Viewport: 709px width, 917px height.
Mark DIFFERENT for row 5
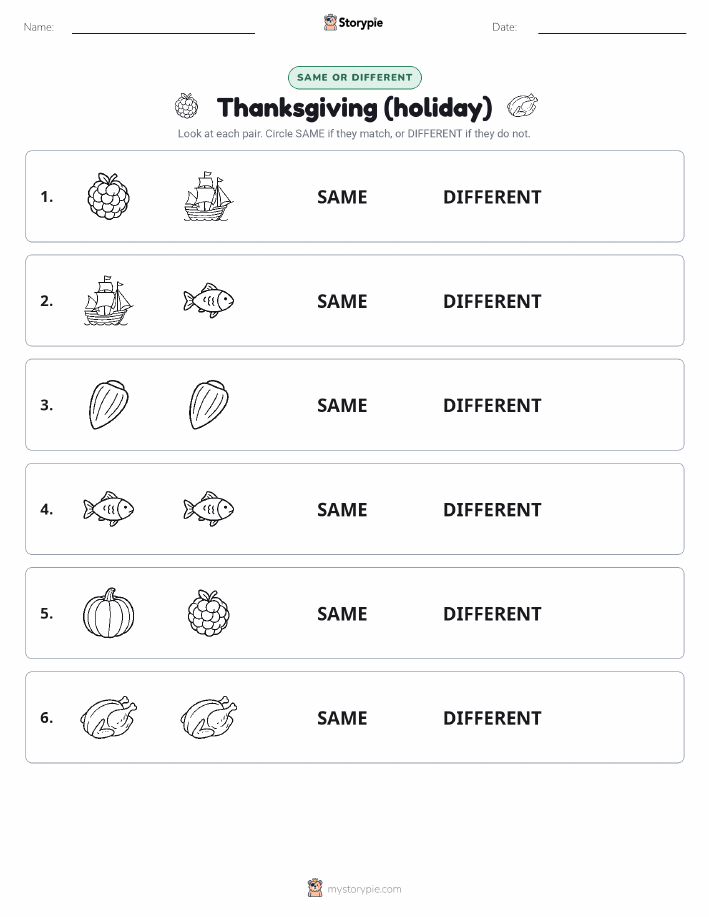(x=492, y=613)
